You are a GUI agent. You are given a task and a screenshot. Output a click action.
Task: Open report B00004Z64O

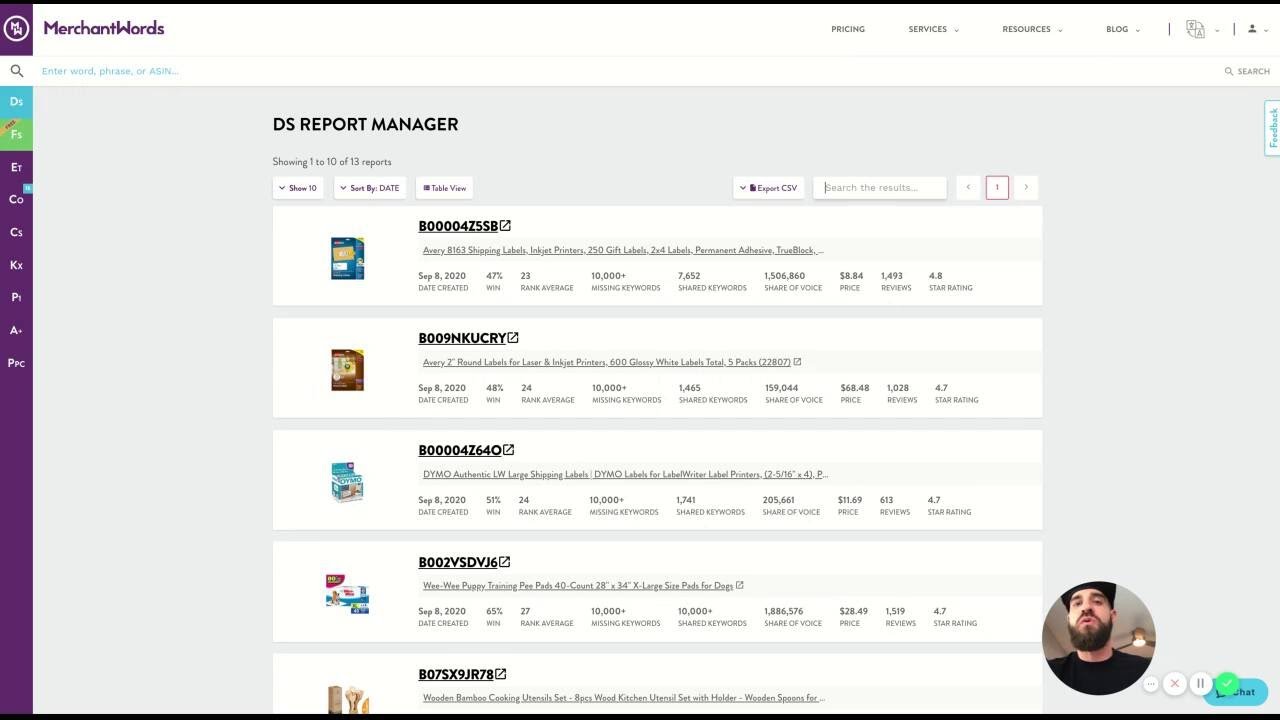pyautogui.click(x=460, y=450)
